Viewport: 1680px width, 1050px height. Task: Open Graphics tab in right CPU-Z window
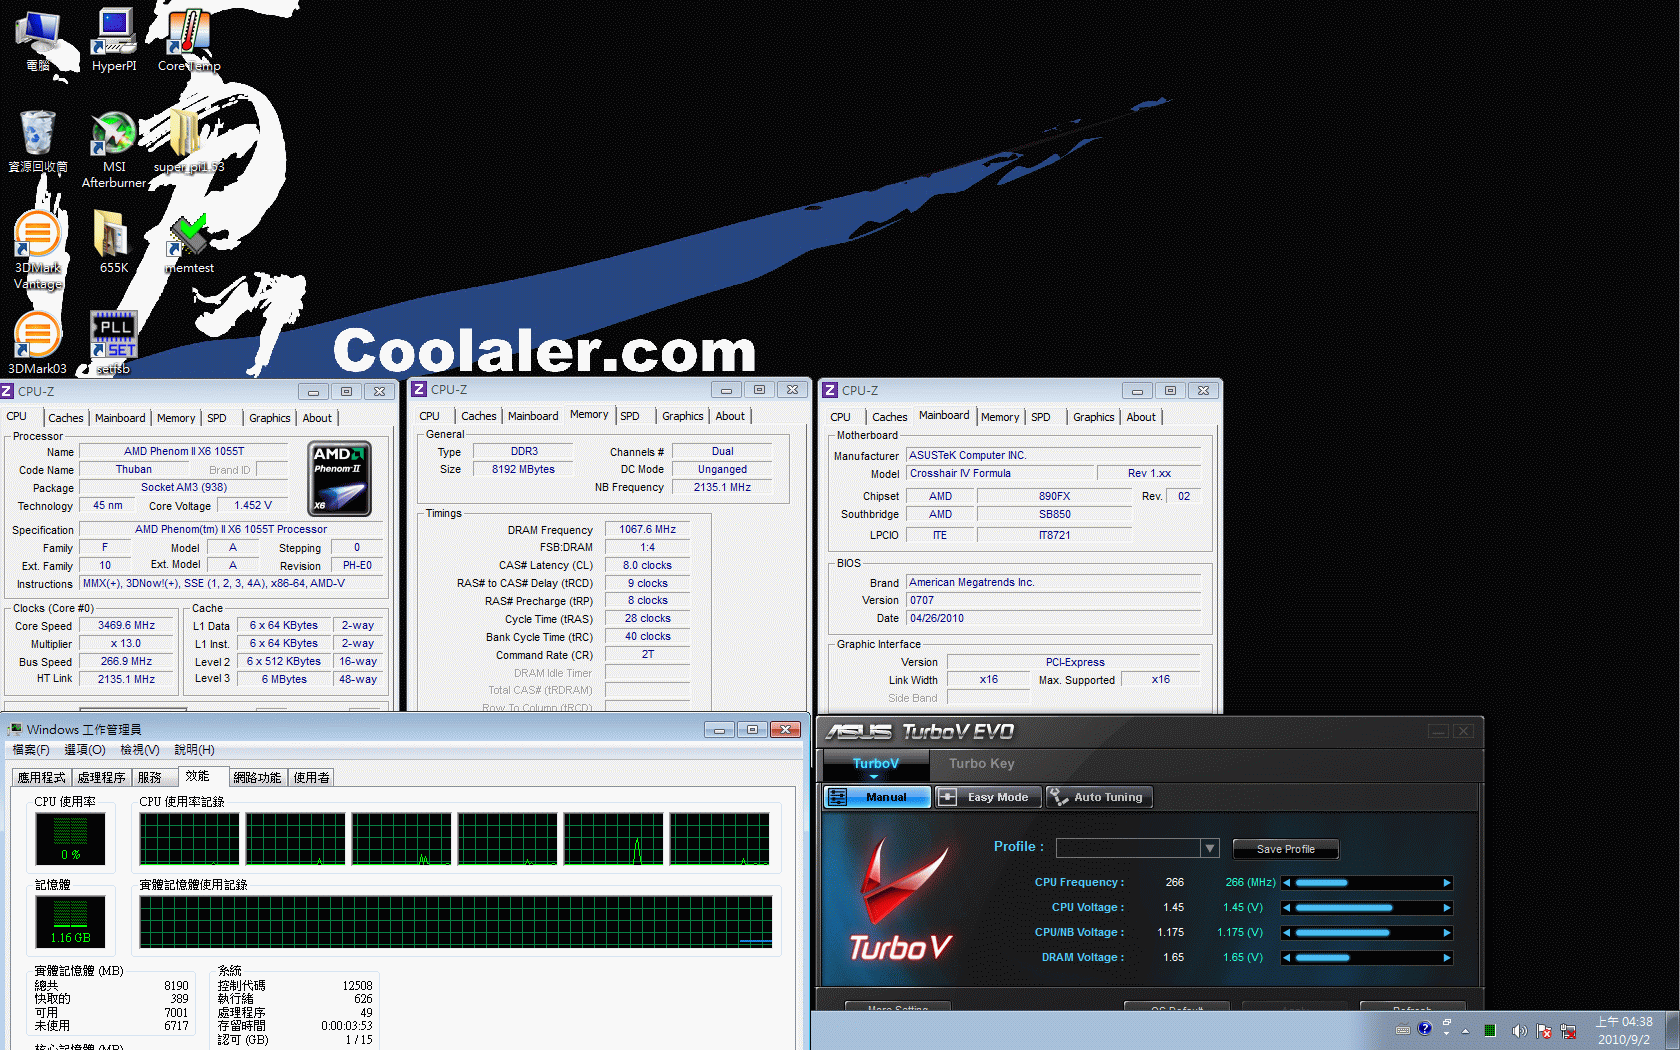coord(1094,417)
